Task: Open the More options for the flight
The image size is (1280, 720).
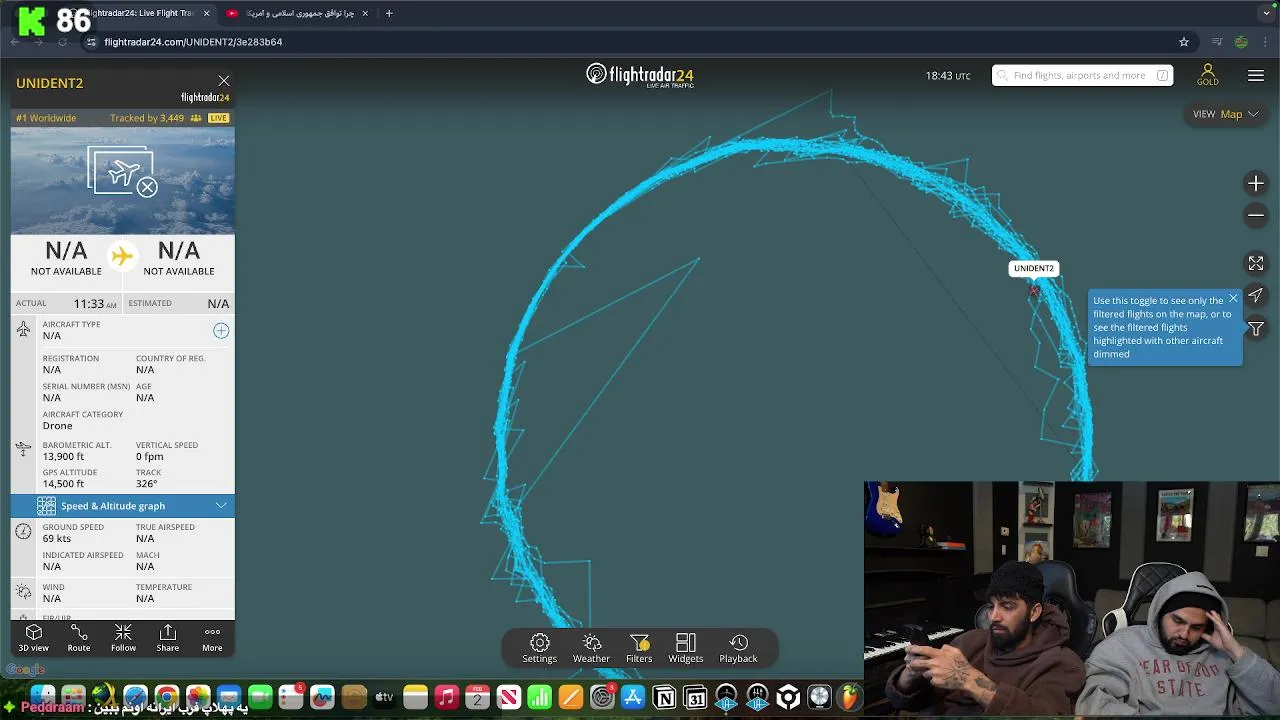Action: point(212,638)
